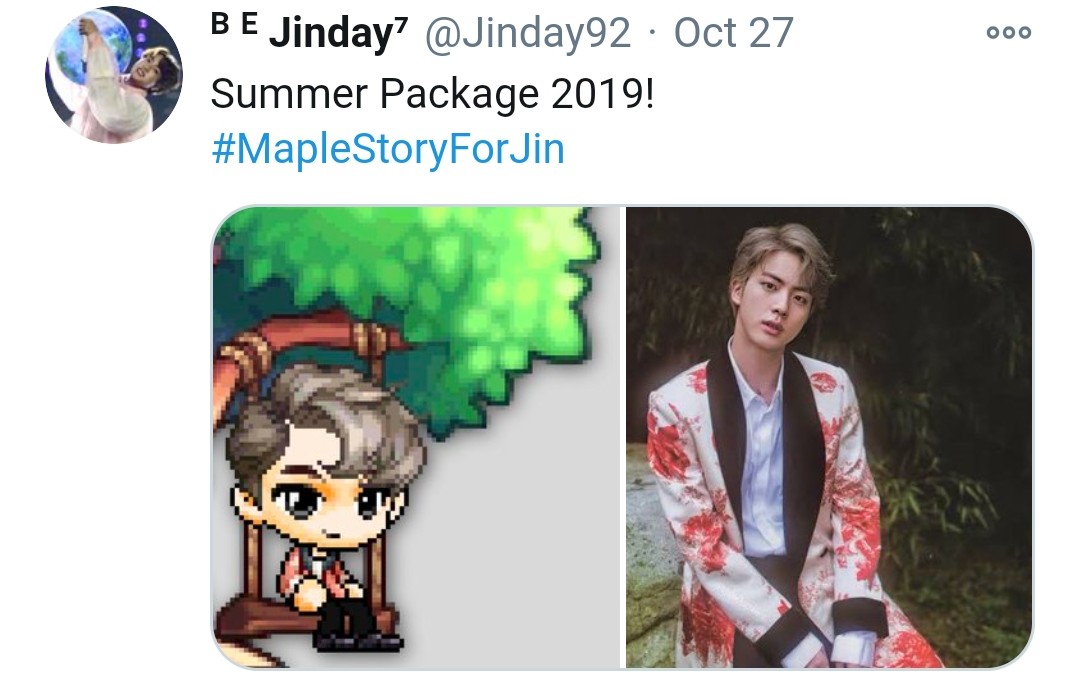Open the Oct 27 tweet timestamp
This screenshot has width=1080, height=680.
point(734,32)
